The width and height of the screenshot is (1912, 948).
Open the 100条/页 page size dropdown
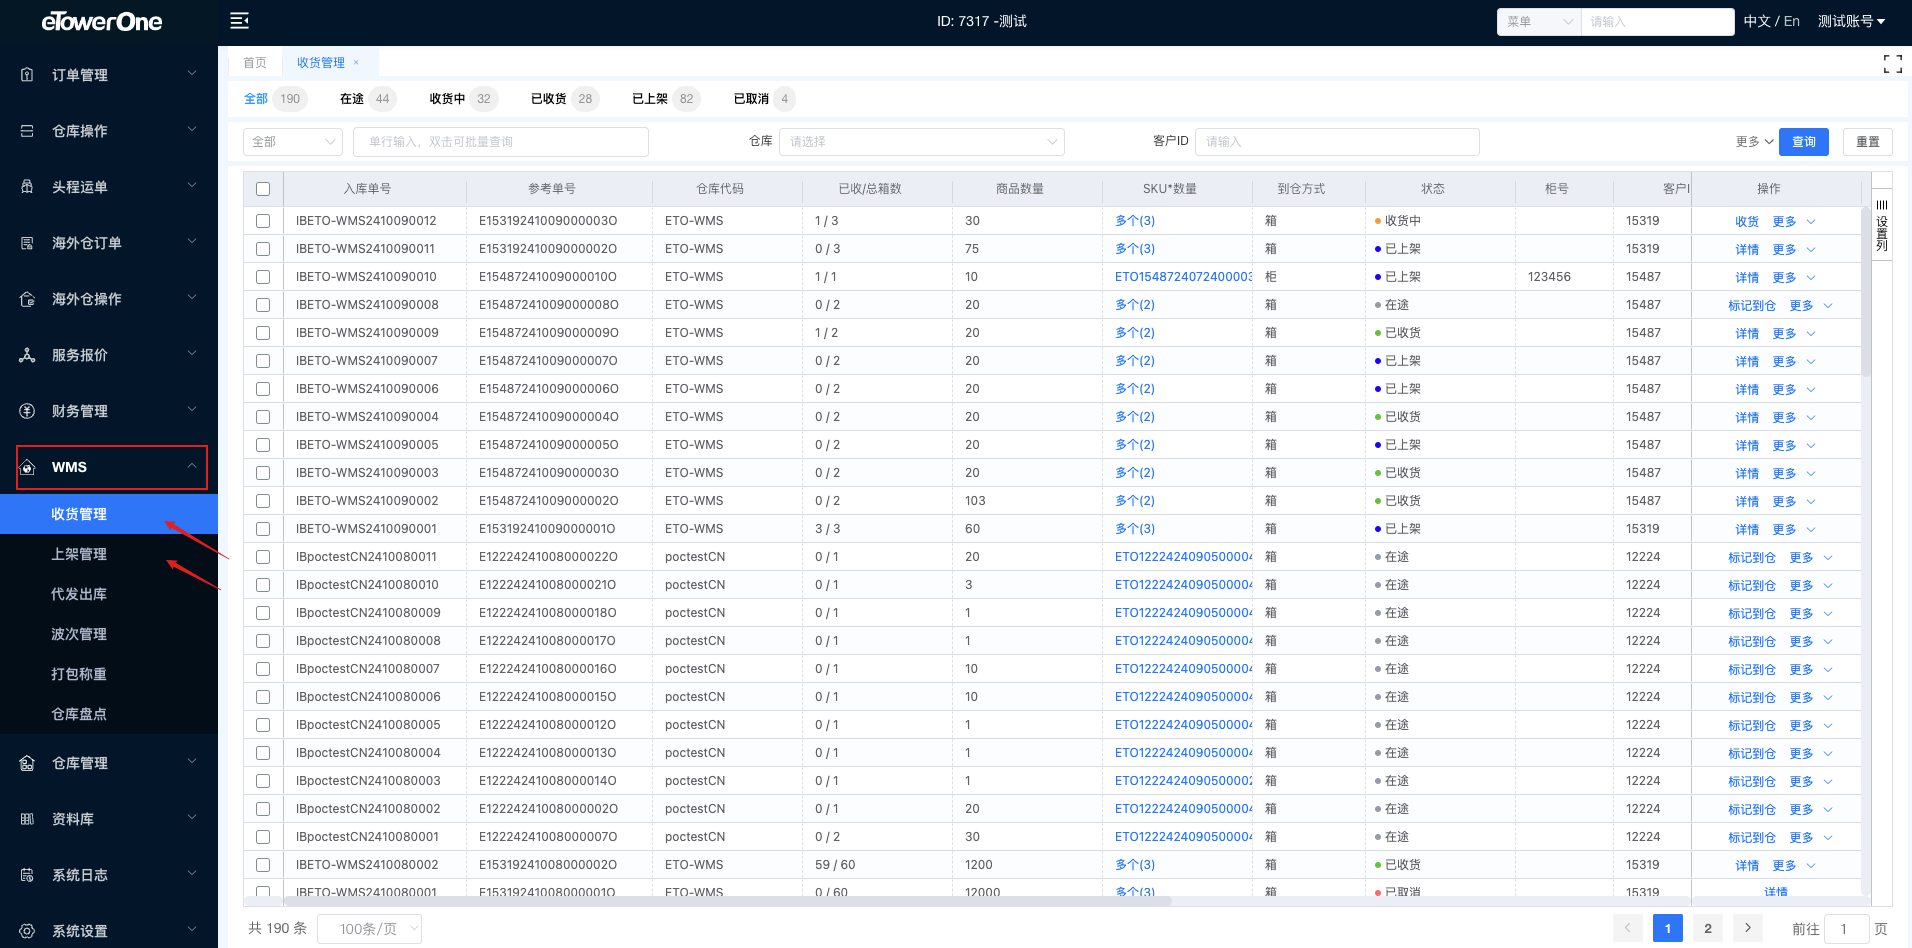click(369, 929)
